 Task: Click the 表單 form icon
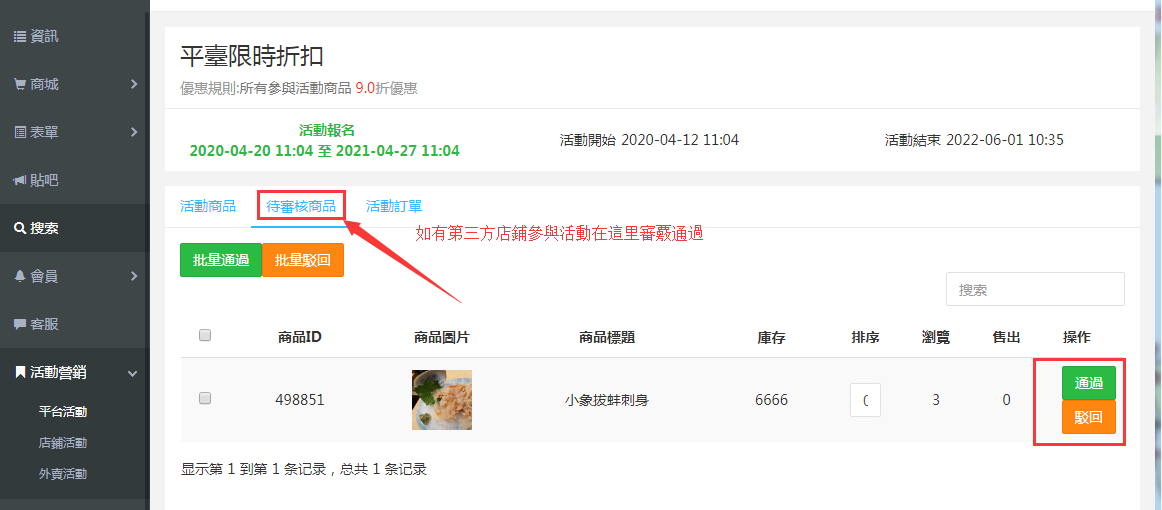click(x=20, y=133)
